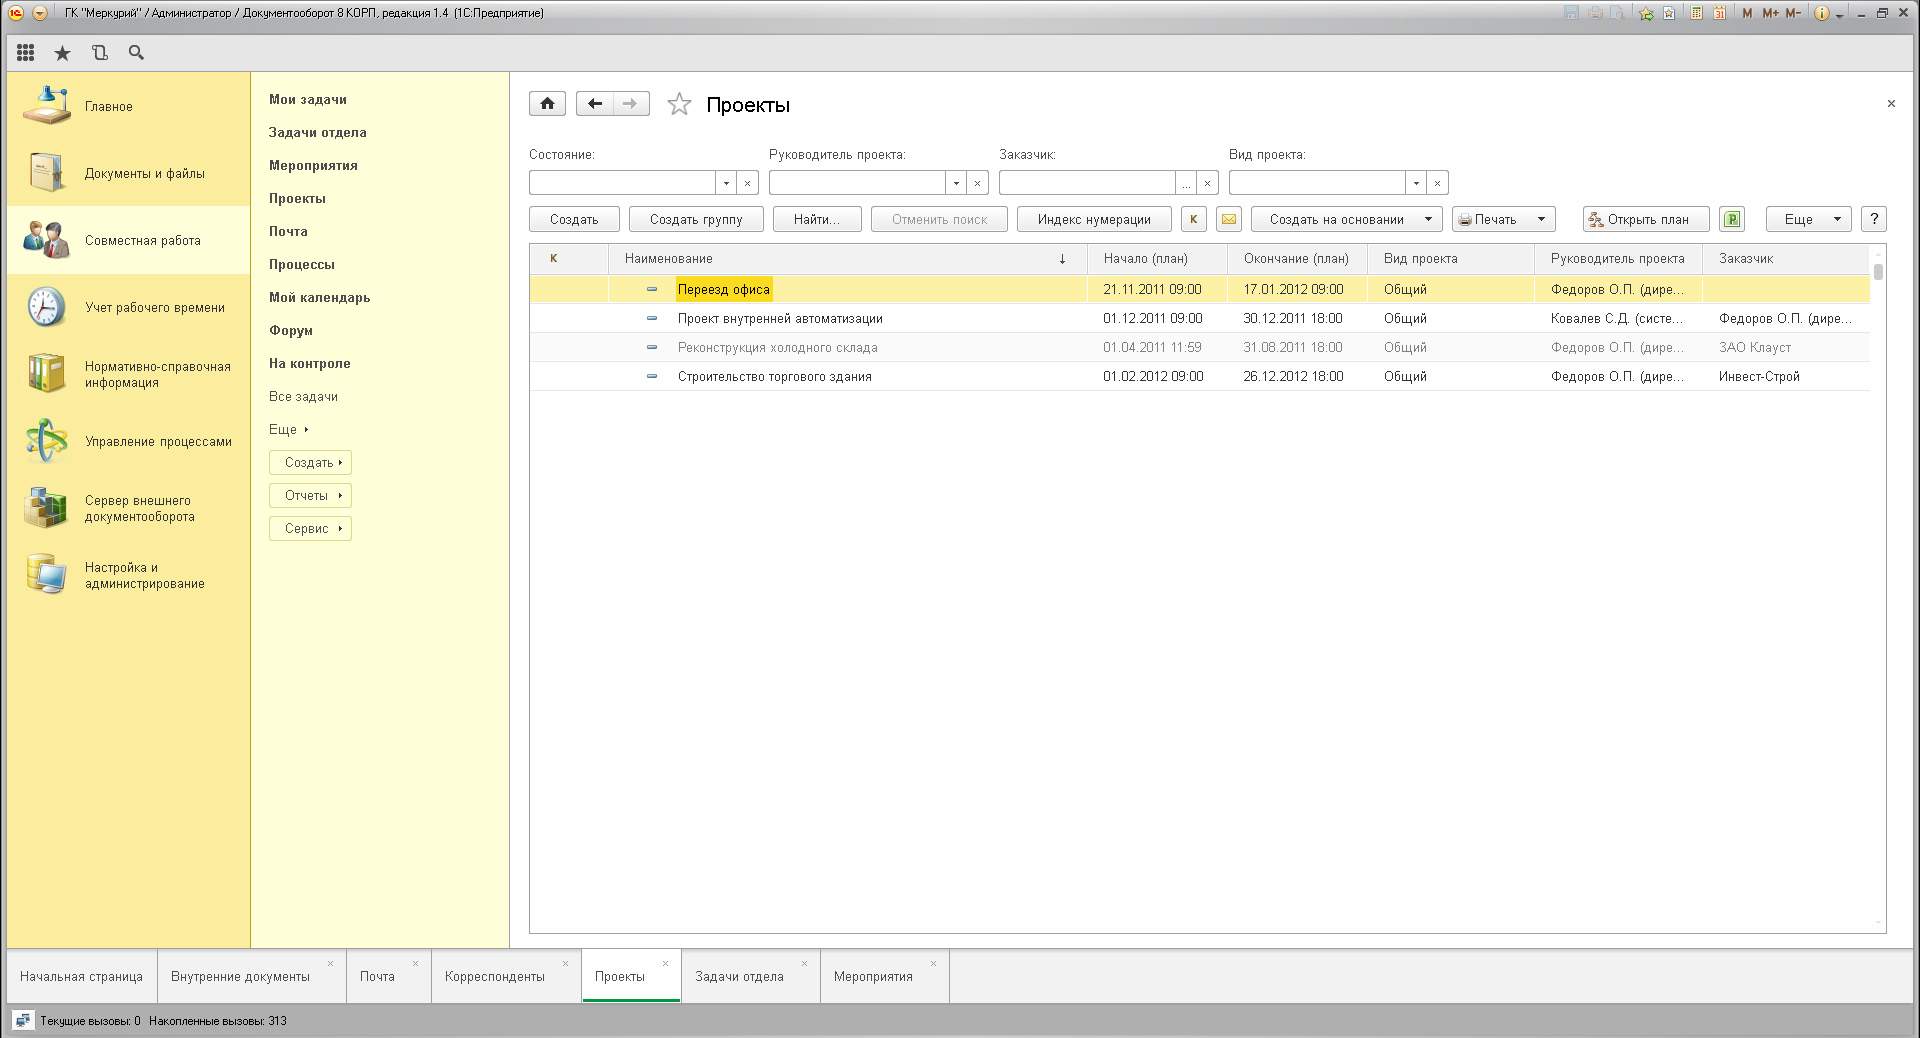Click the M- button in title bar
Image resolution: width=1920 pixels, height=1038 pixels.
tap(1793, 13)
